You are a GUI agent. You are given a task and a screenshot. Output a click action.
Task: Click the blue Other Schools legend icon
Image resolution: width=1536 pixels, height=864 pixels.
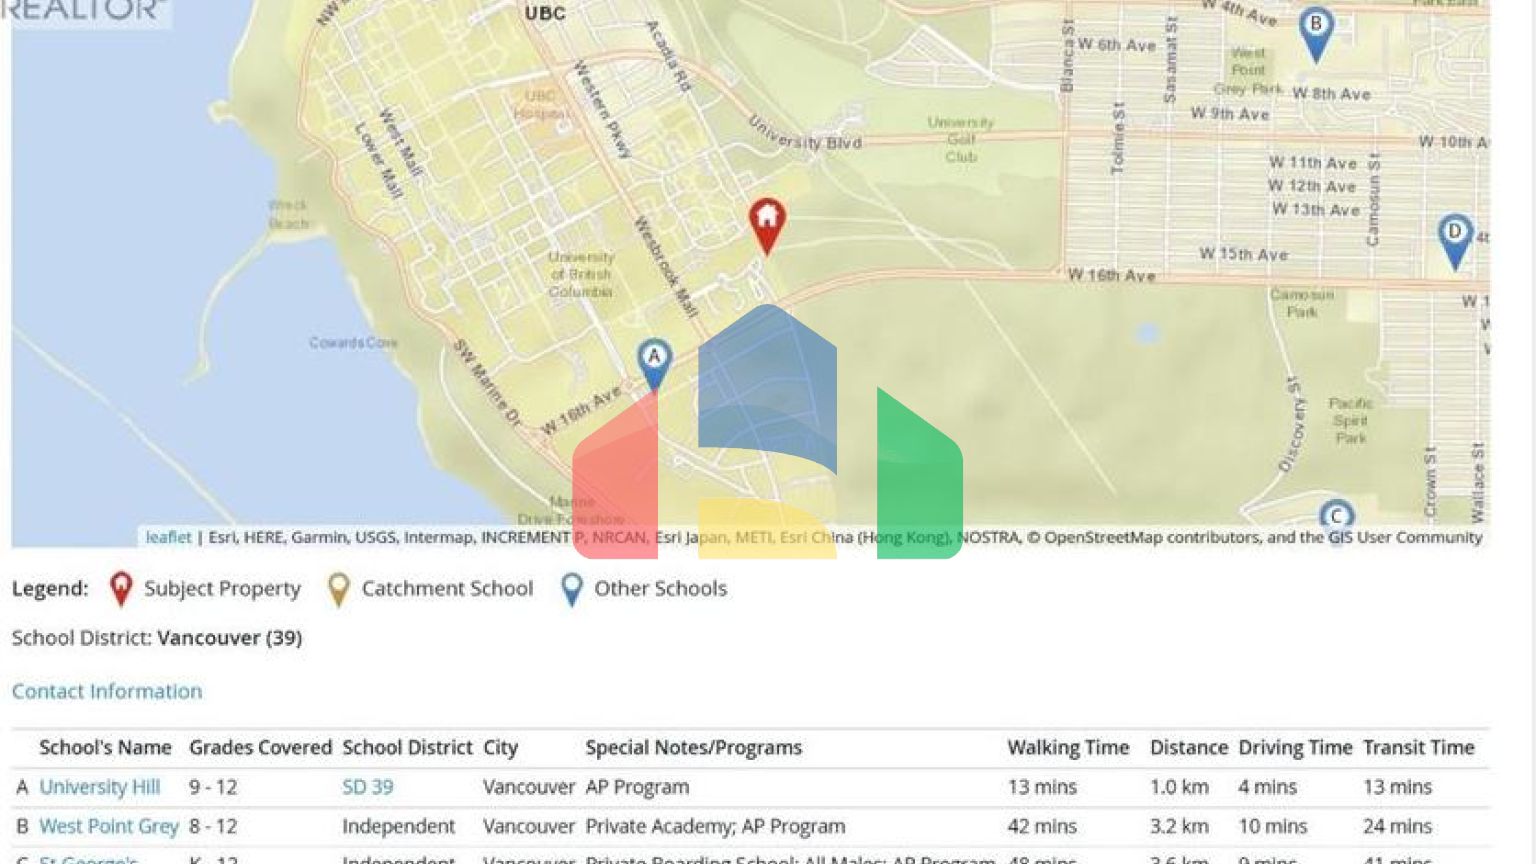[572, 589]
